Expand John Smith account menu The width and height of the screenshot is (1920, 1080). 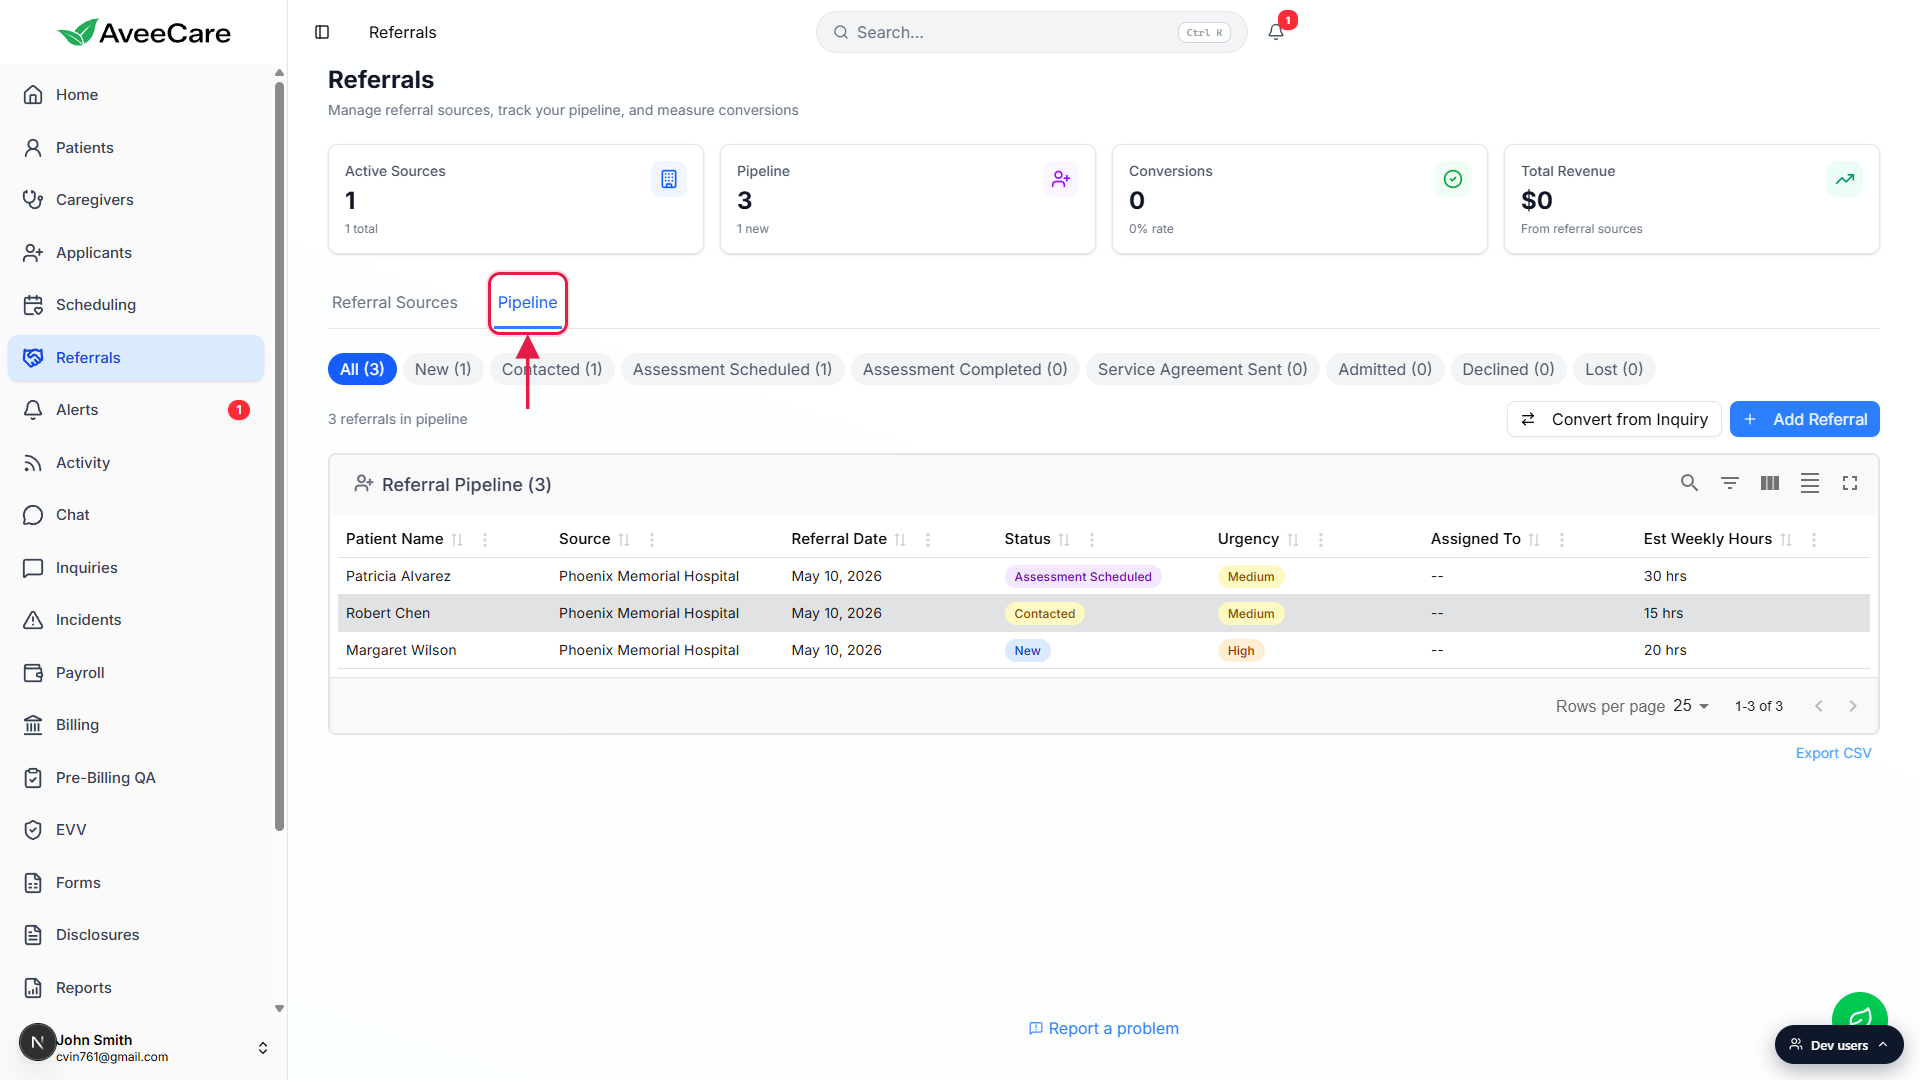(263, 1048)
